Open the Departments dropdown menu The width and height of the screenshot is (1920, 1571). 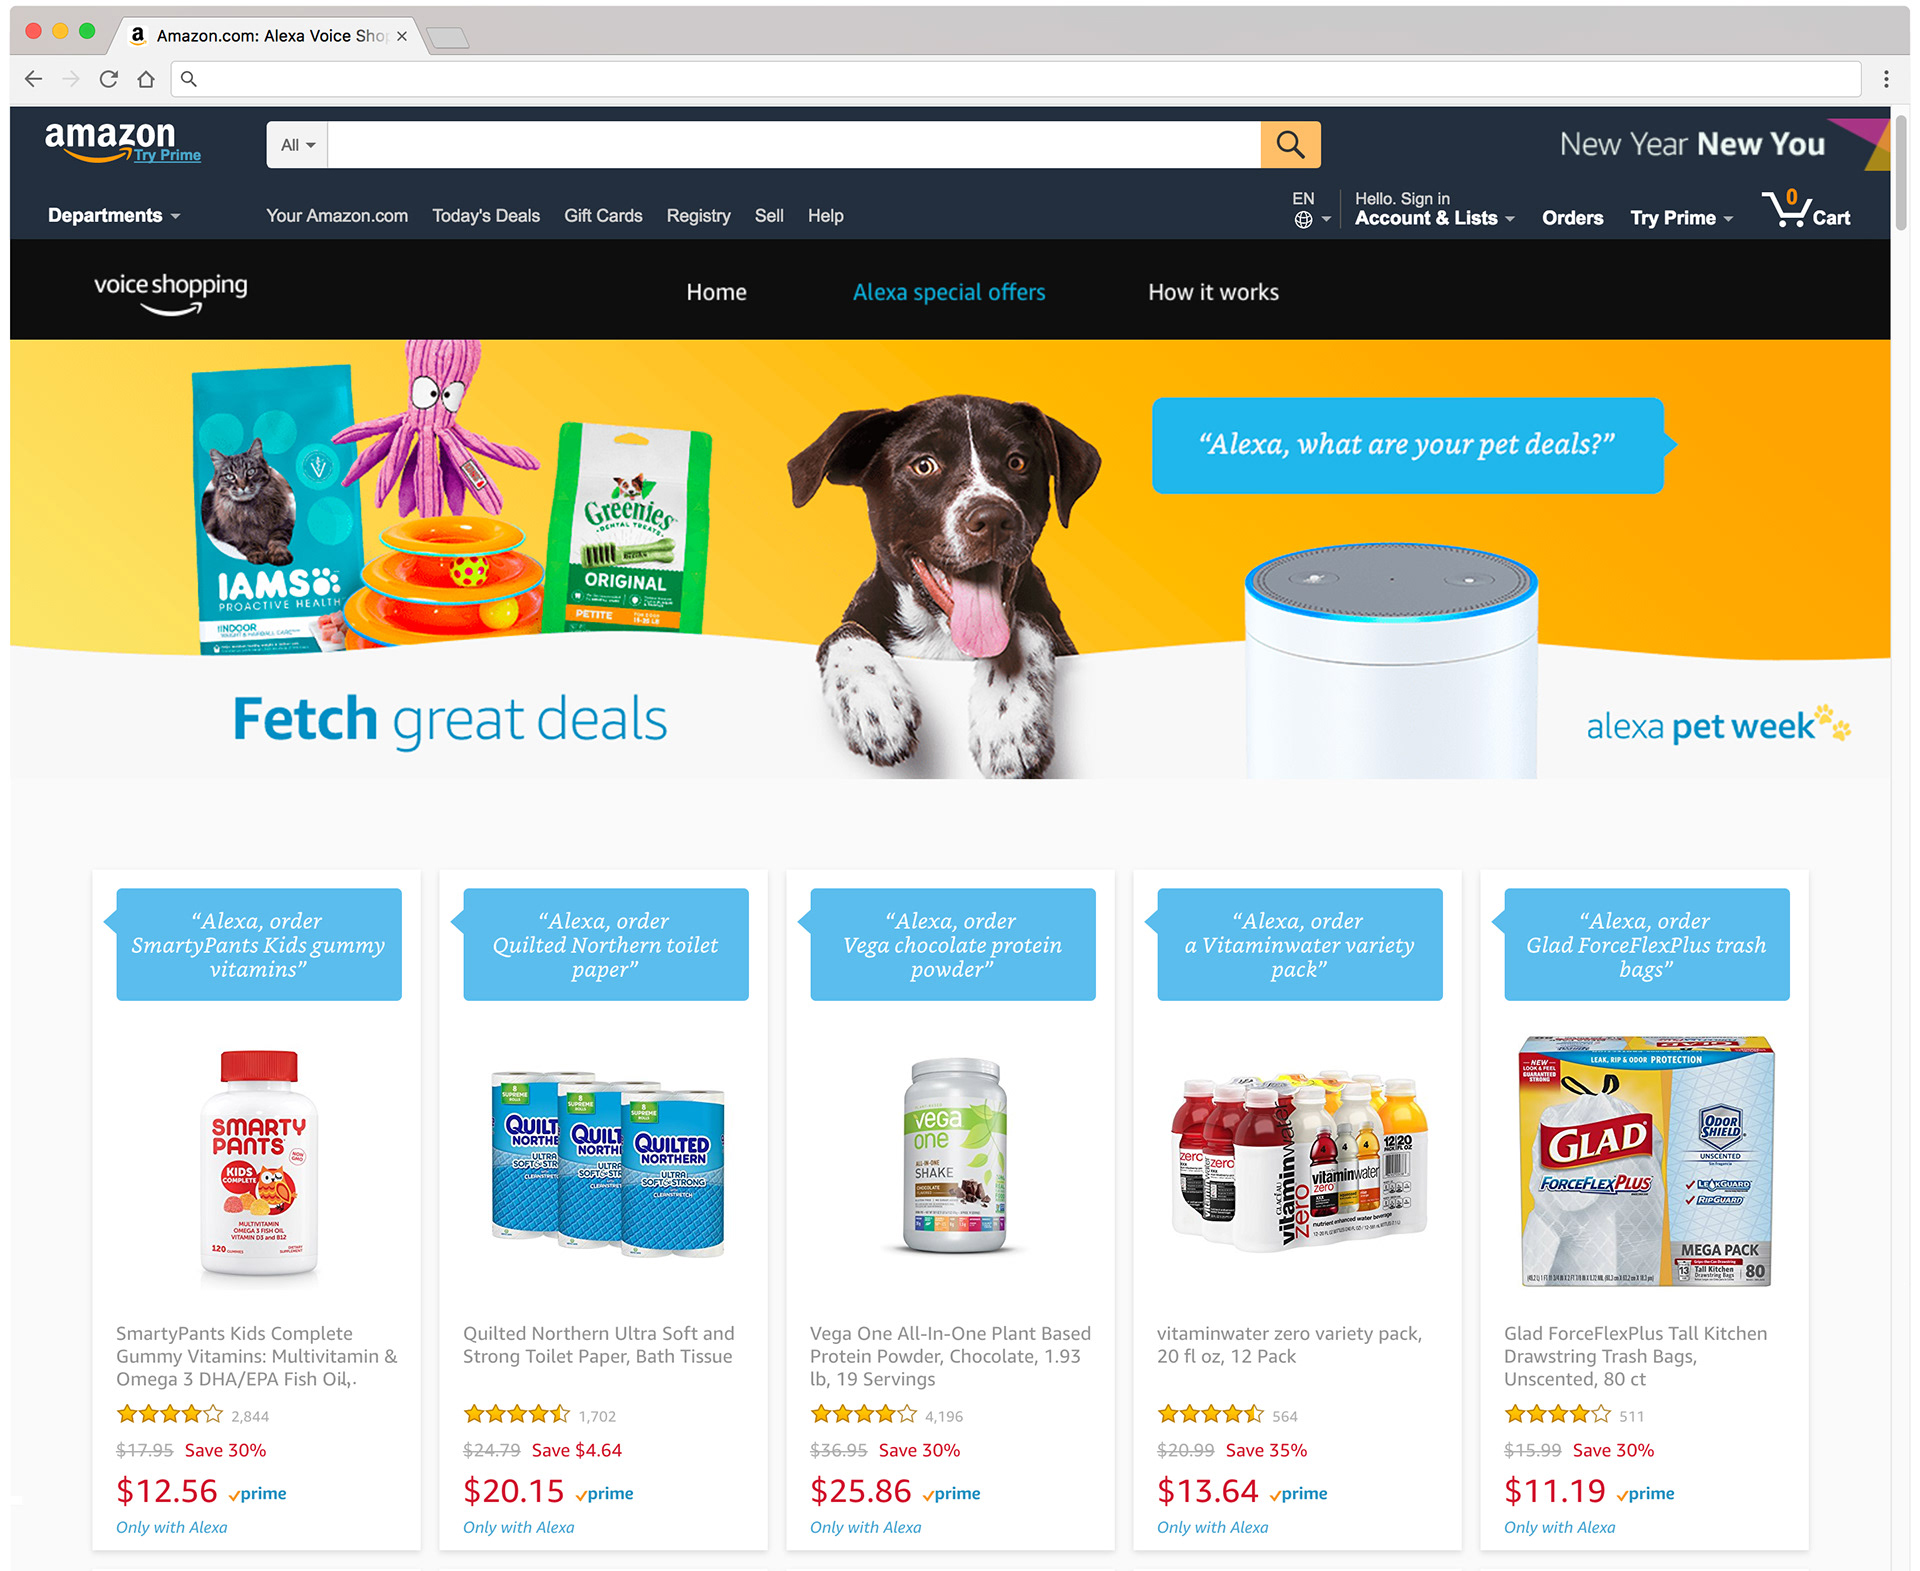point(114,216)
